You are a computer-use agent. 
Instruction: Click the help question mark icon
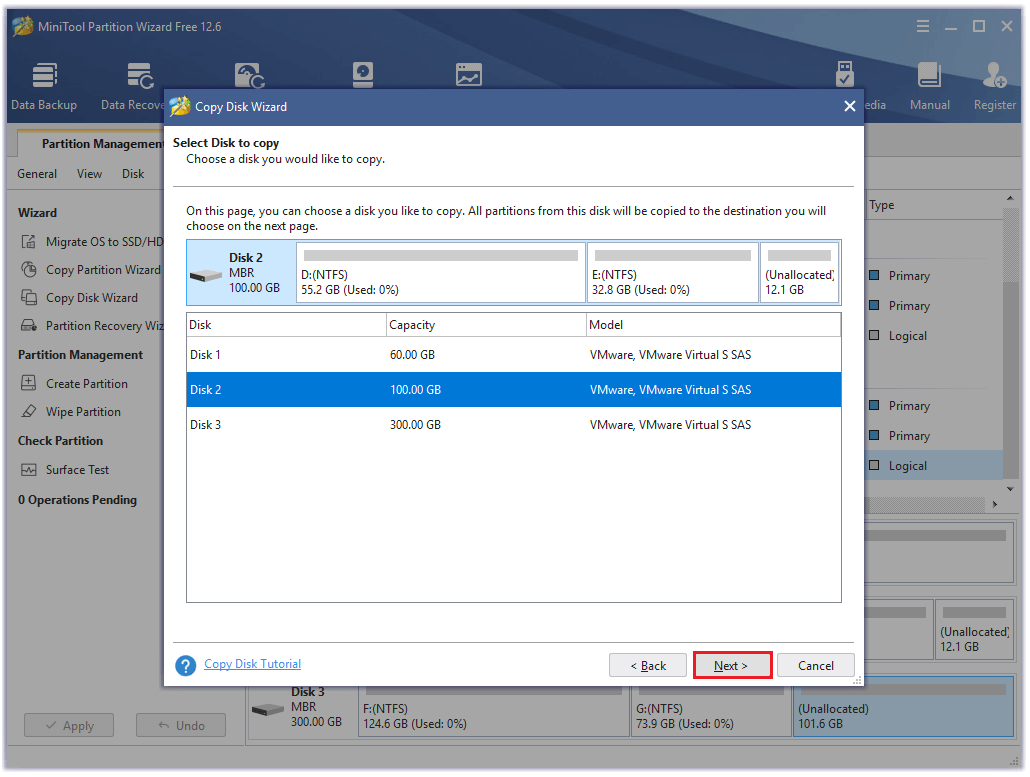pos(185,665)
